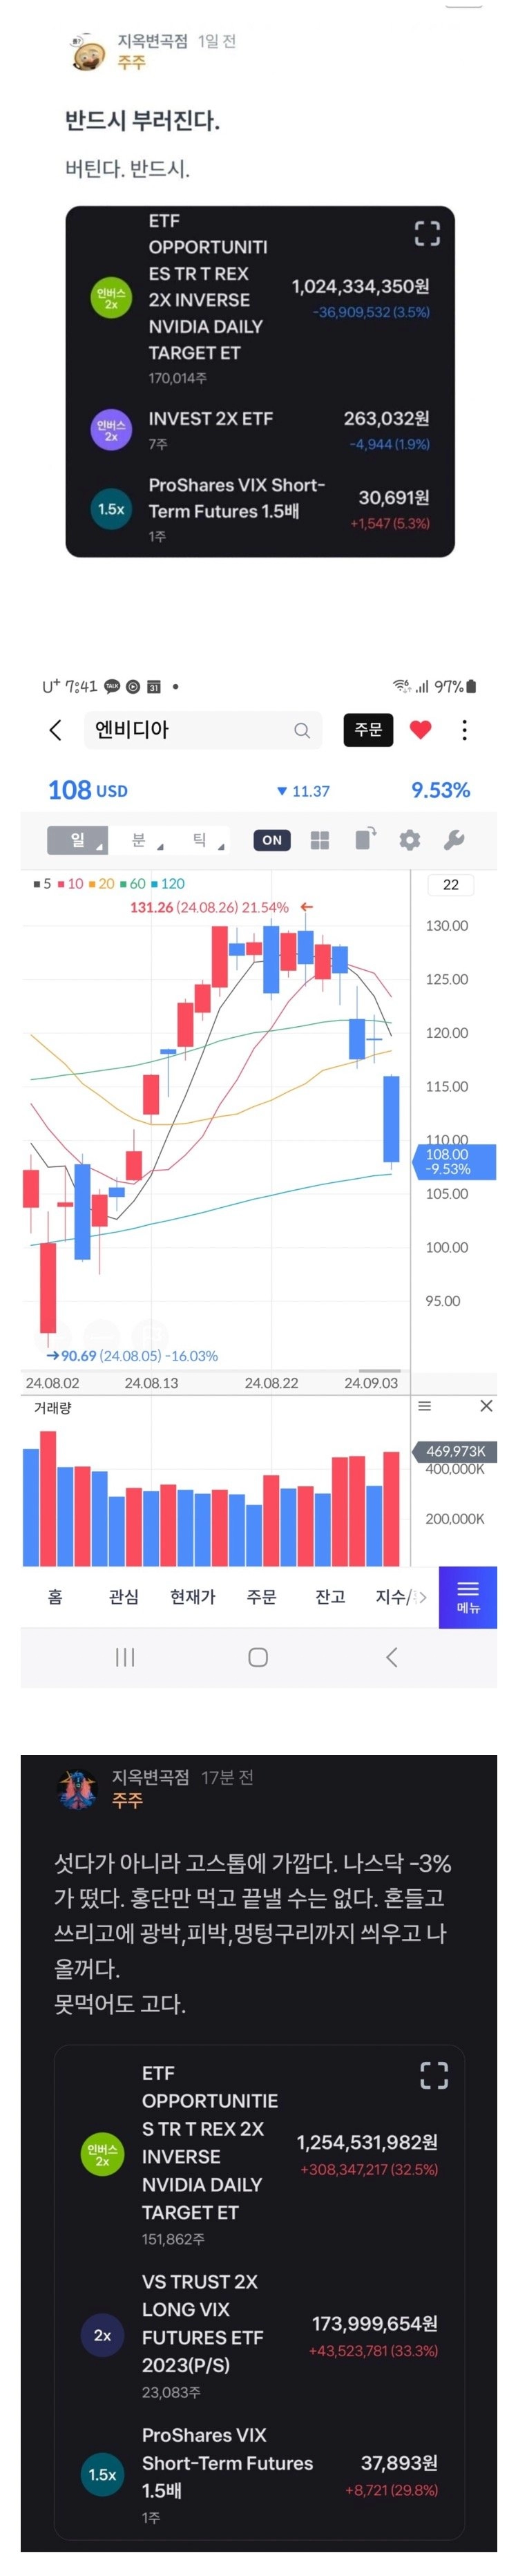The width and height of the screenshot is (518, 2576).
Task: Tap the Android home navigation button
Action: (x=258, y=1657)
